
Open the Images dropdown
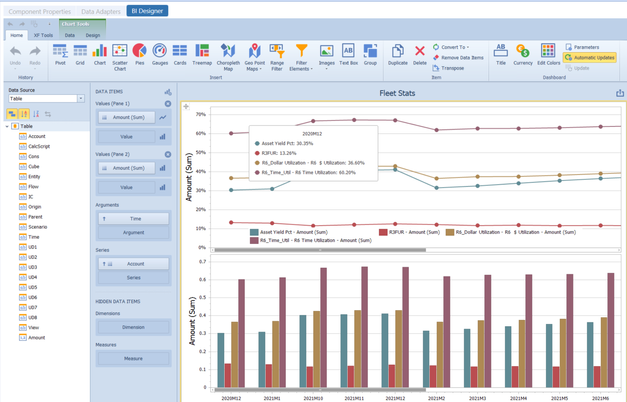(326, 57)
